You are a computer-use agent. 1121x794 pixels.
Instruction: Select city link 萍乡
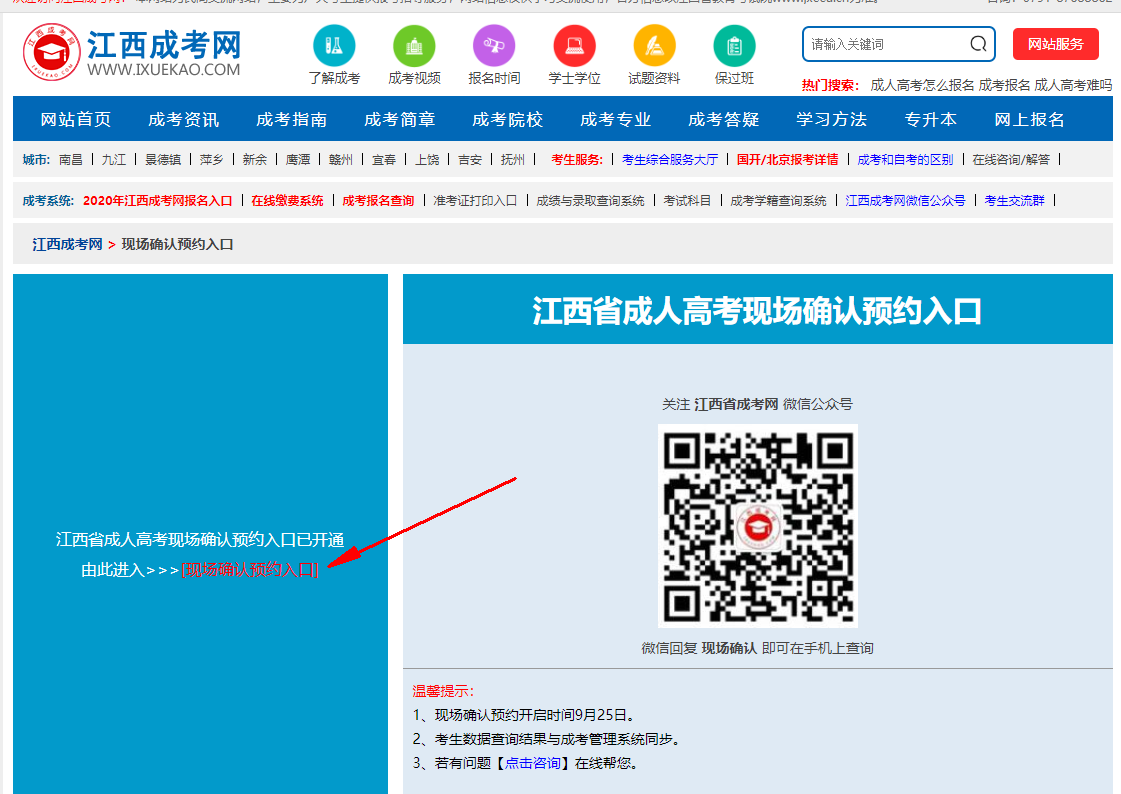(x=212, y=159)
